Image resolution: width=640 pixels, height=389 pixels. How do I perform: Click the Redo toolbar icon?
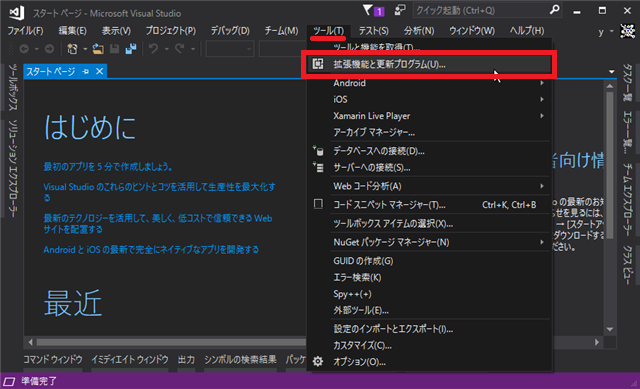(180, 49)
